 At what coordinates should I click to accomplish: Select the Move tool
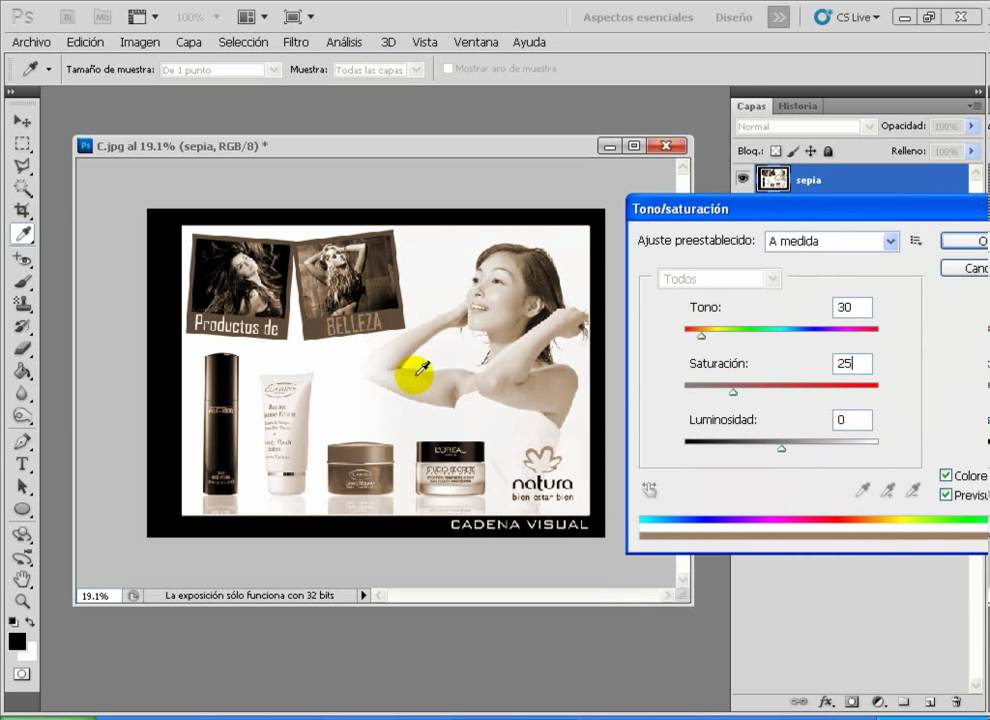[x=22, y=121]
